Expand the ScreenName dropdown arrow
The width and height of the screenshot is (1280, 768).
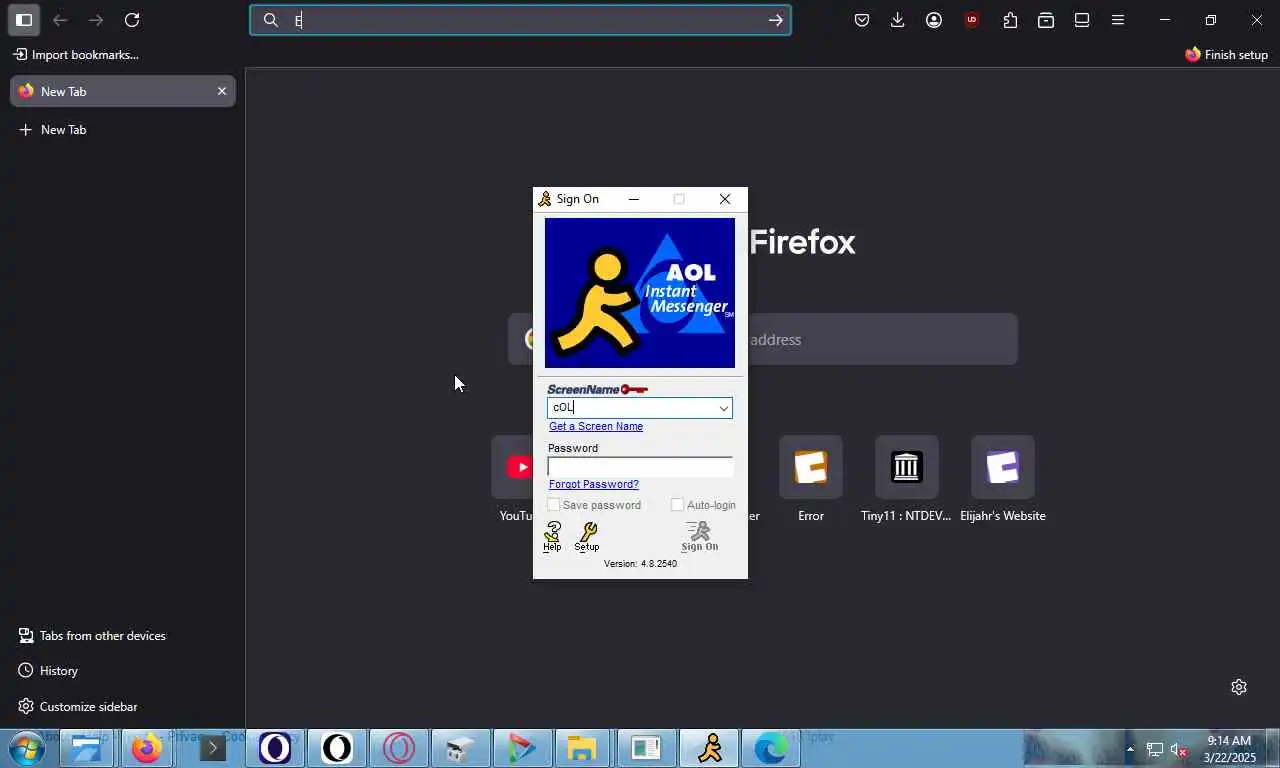(723, 408)
